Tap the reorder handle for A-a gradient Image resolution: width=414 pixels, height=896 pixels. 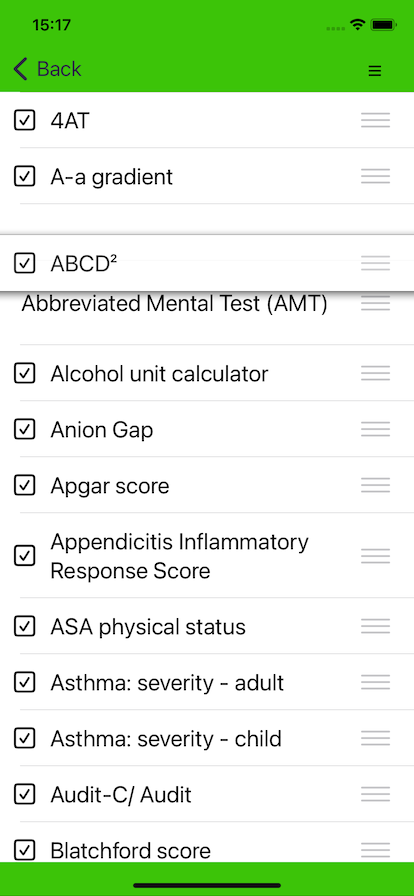click(375, 176)
